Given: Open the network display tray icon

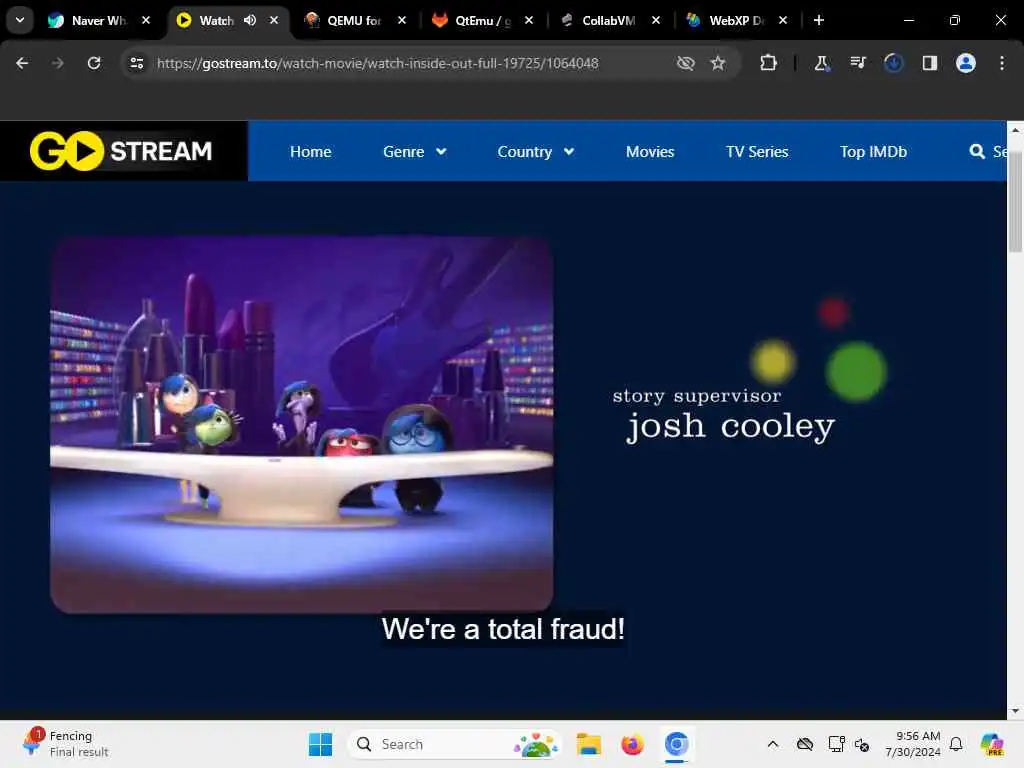Looking at the screenshot, I should tap(836, 744).
